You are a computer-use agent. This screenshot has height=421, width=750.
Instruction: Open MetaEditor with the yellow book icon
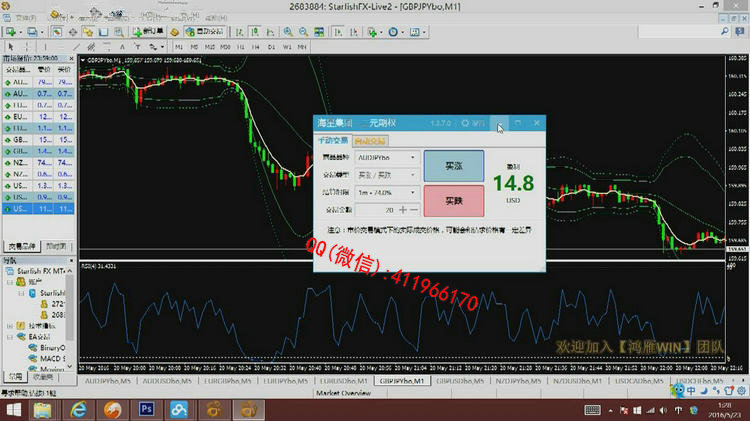coord(175,32)
